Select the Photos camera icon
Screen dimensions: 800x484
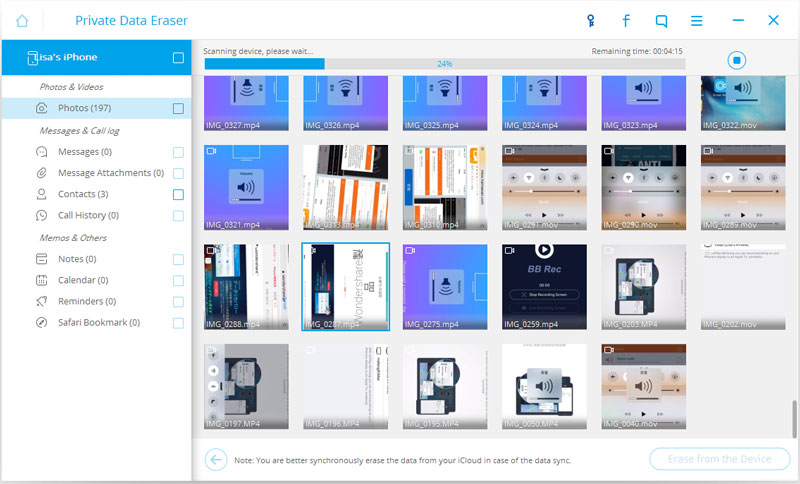[x=42, y=108]
